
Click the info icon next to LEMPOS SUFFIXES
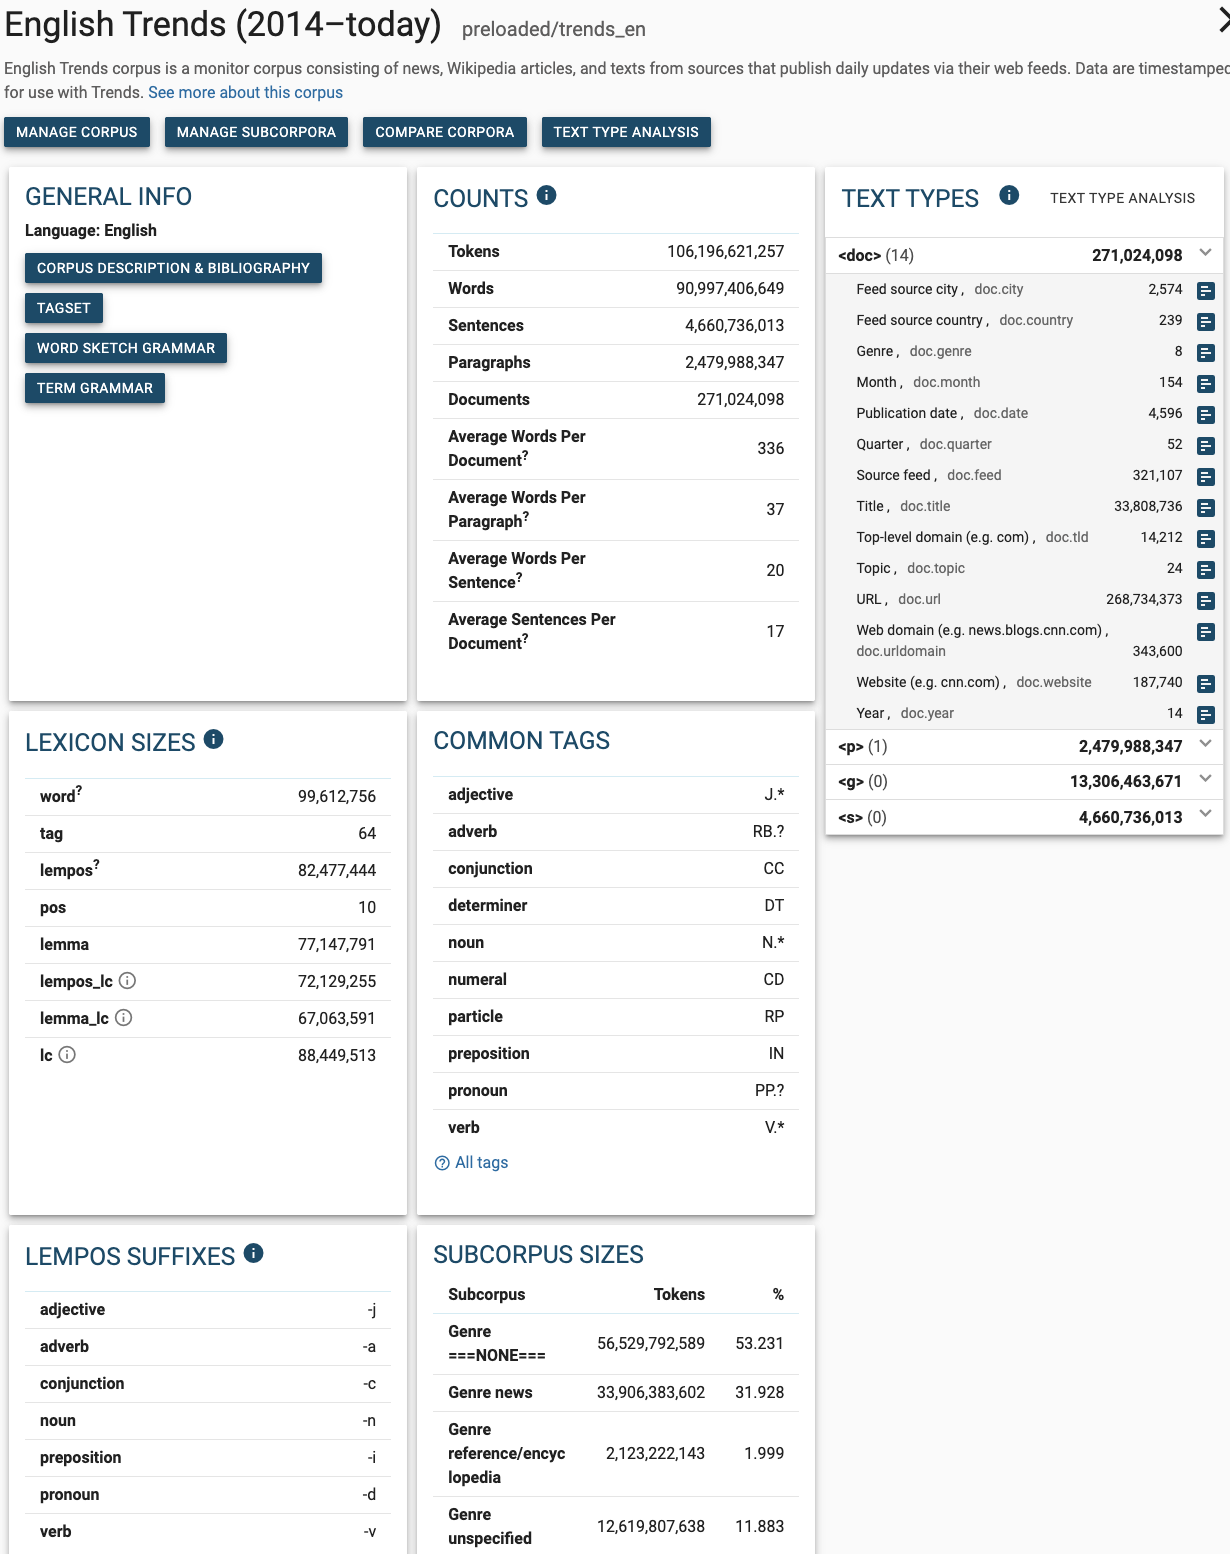[x=253, y=1253]
